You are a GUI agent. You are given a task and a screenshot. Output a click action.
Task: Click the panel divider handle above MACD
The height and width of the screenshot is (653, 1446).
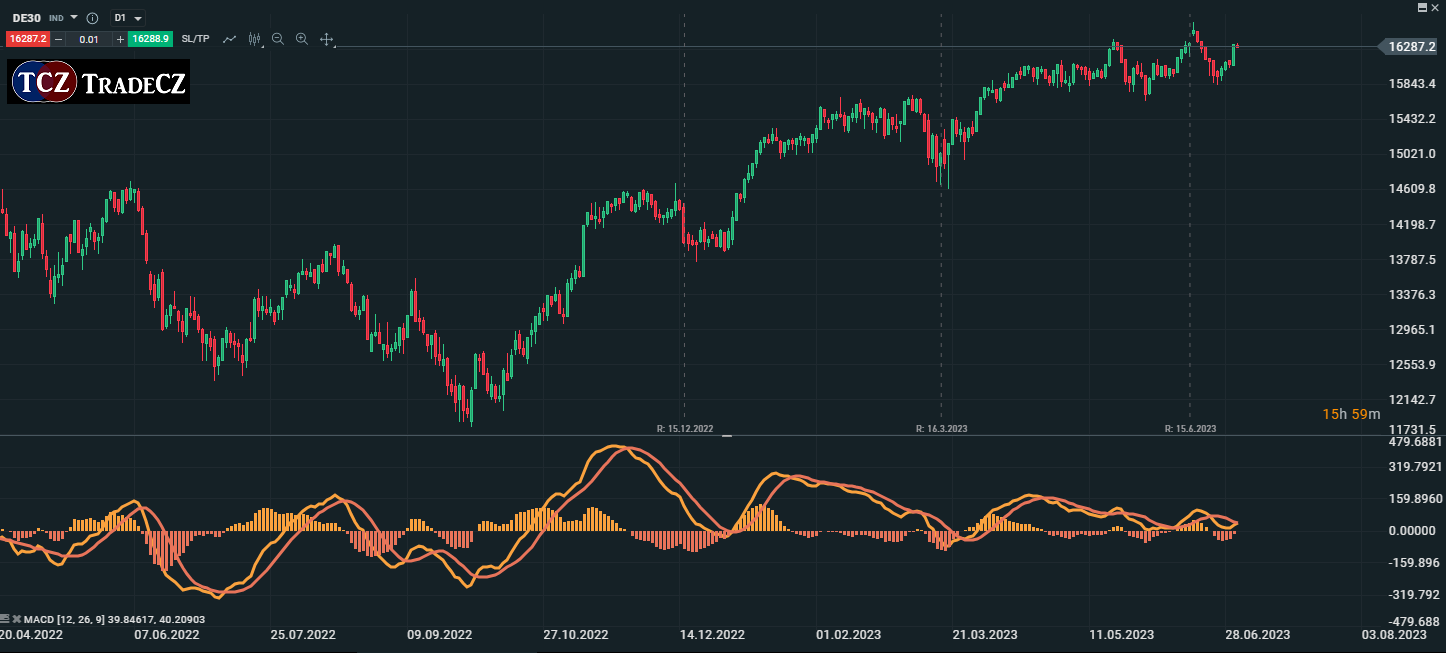727,436
